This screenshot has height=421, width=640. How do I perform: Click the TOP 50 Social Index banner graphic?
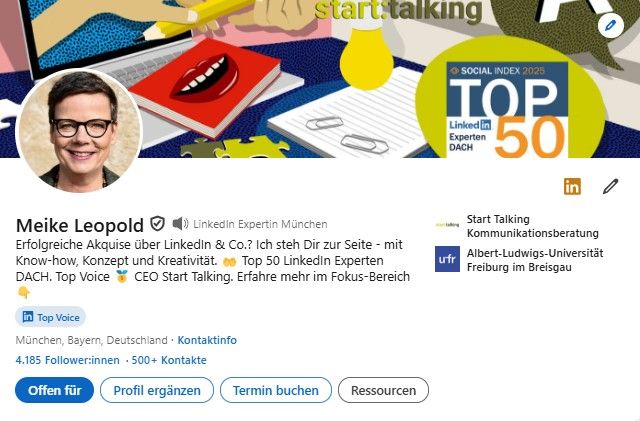click(507, 109)
